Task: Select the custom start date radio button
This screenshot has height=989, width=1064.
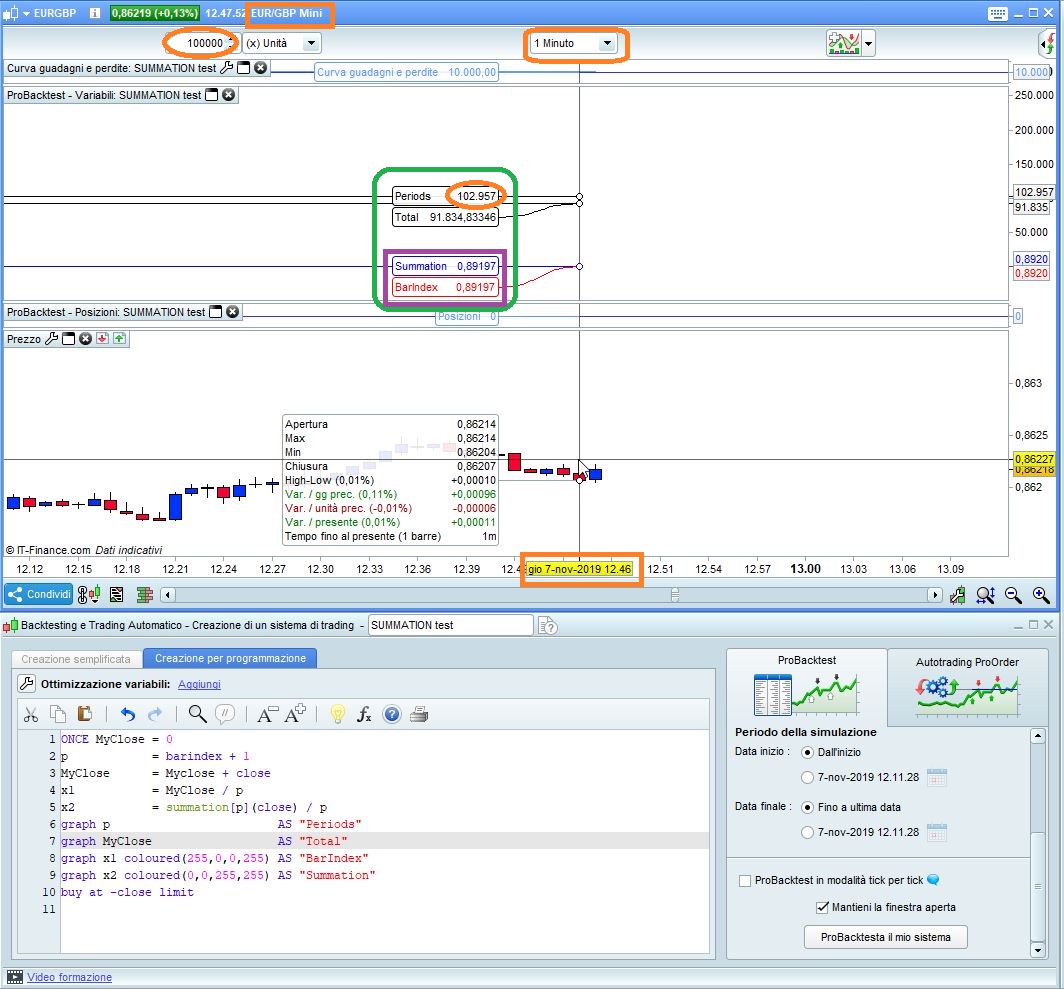Action: (x=808, y=777)
